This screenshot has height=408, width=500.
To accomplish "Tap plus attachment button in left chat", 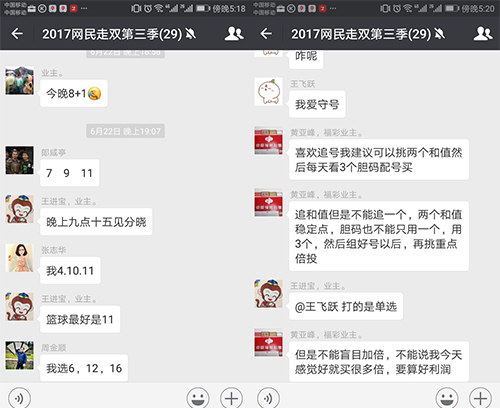I will click(231, 398).
